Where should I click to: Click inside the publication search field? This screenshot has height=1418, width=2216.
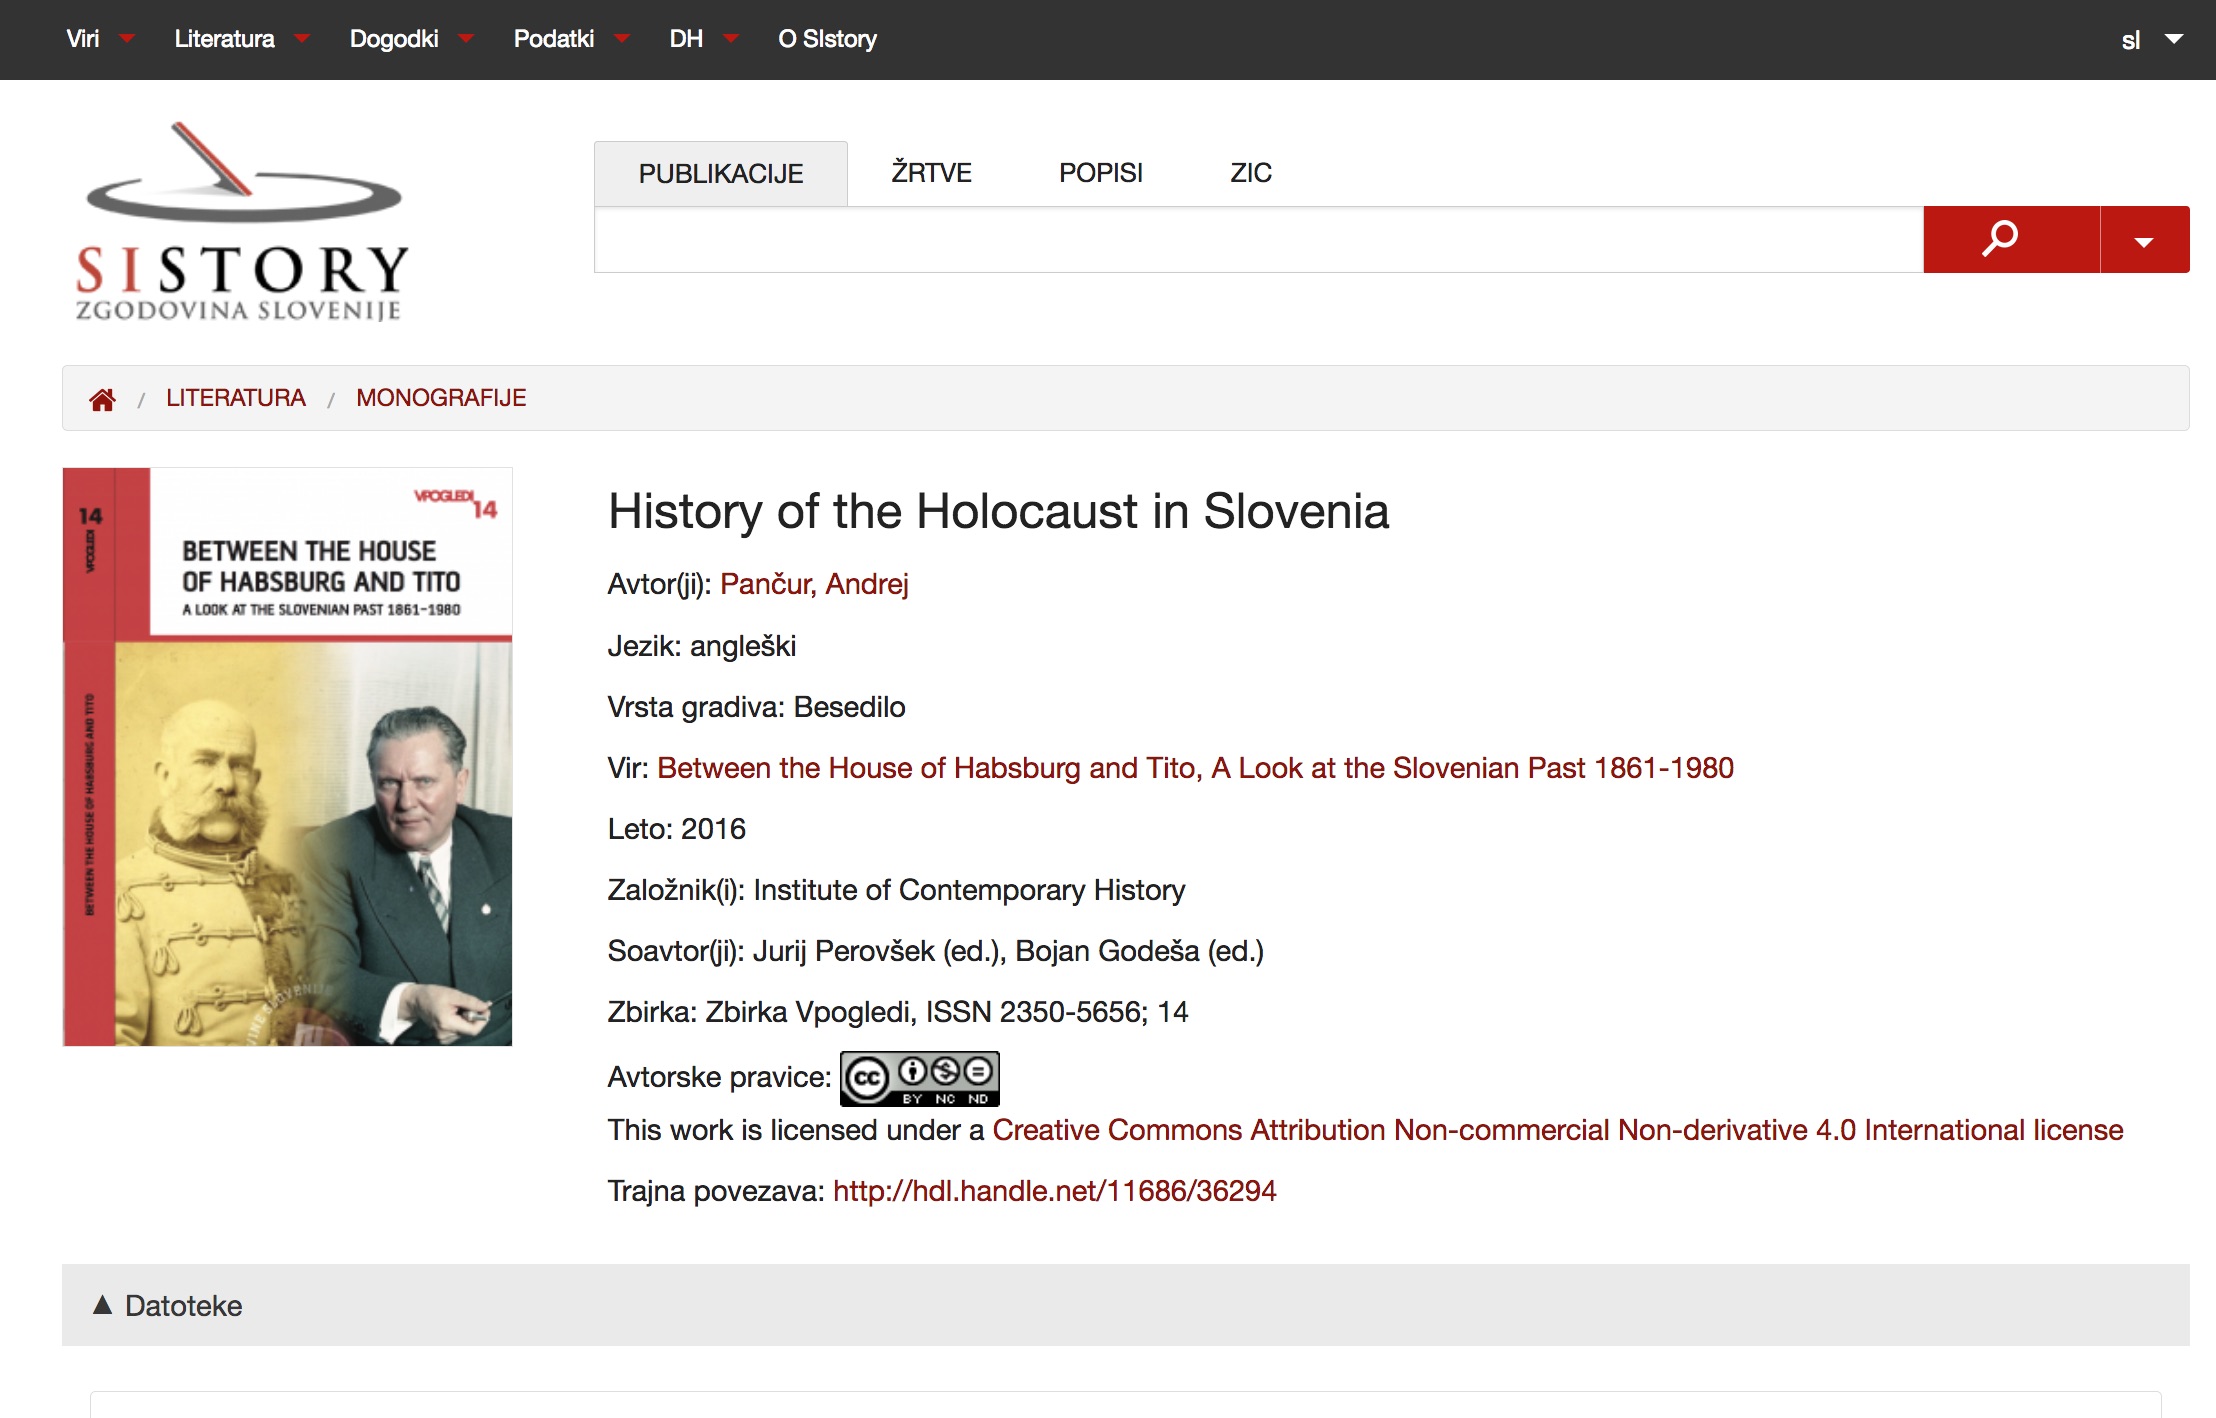pyautogui.click(x=1250, y=238)
